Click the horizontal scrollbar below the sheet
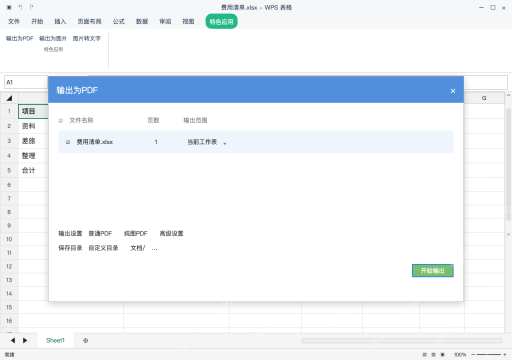This screenshot has height=360, width=512. click(402, 340)
